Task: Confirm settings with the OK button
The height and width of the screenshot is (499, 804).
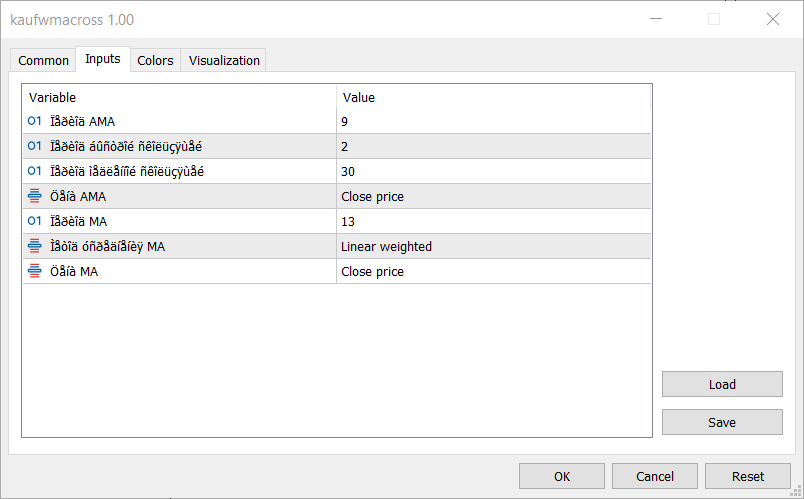Action: tap(562, 476)
